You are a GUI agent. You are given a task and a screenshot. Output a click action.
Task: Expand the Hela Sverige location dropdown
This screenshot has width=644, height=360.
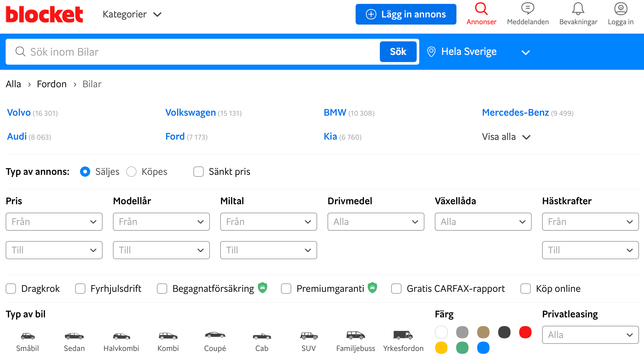point(478,52)
